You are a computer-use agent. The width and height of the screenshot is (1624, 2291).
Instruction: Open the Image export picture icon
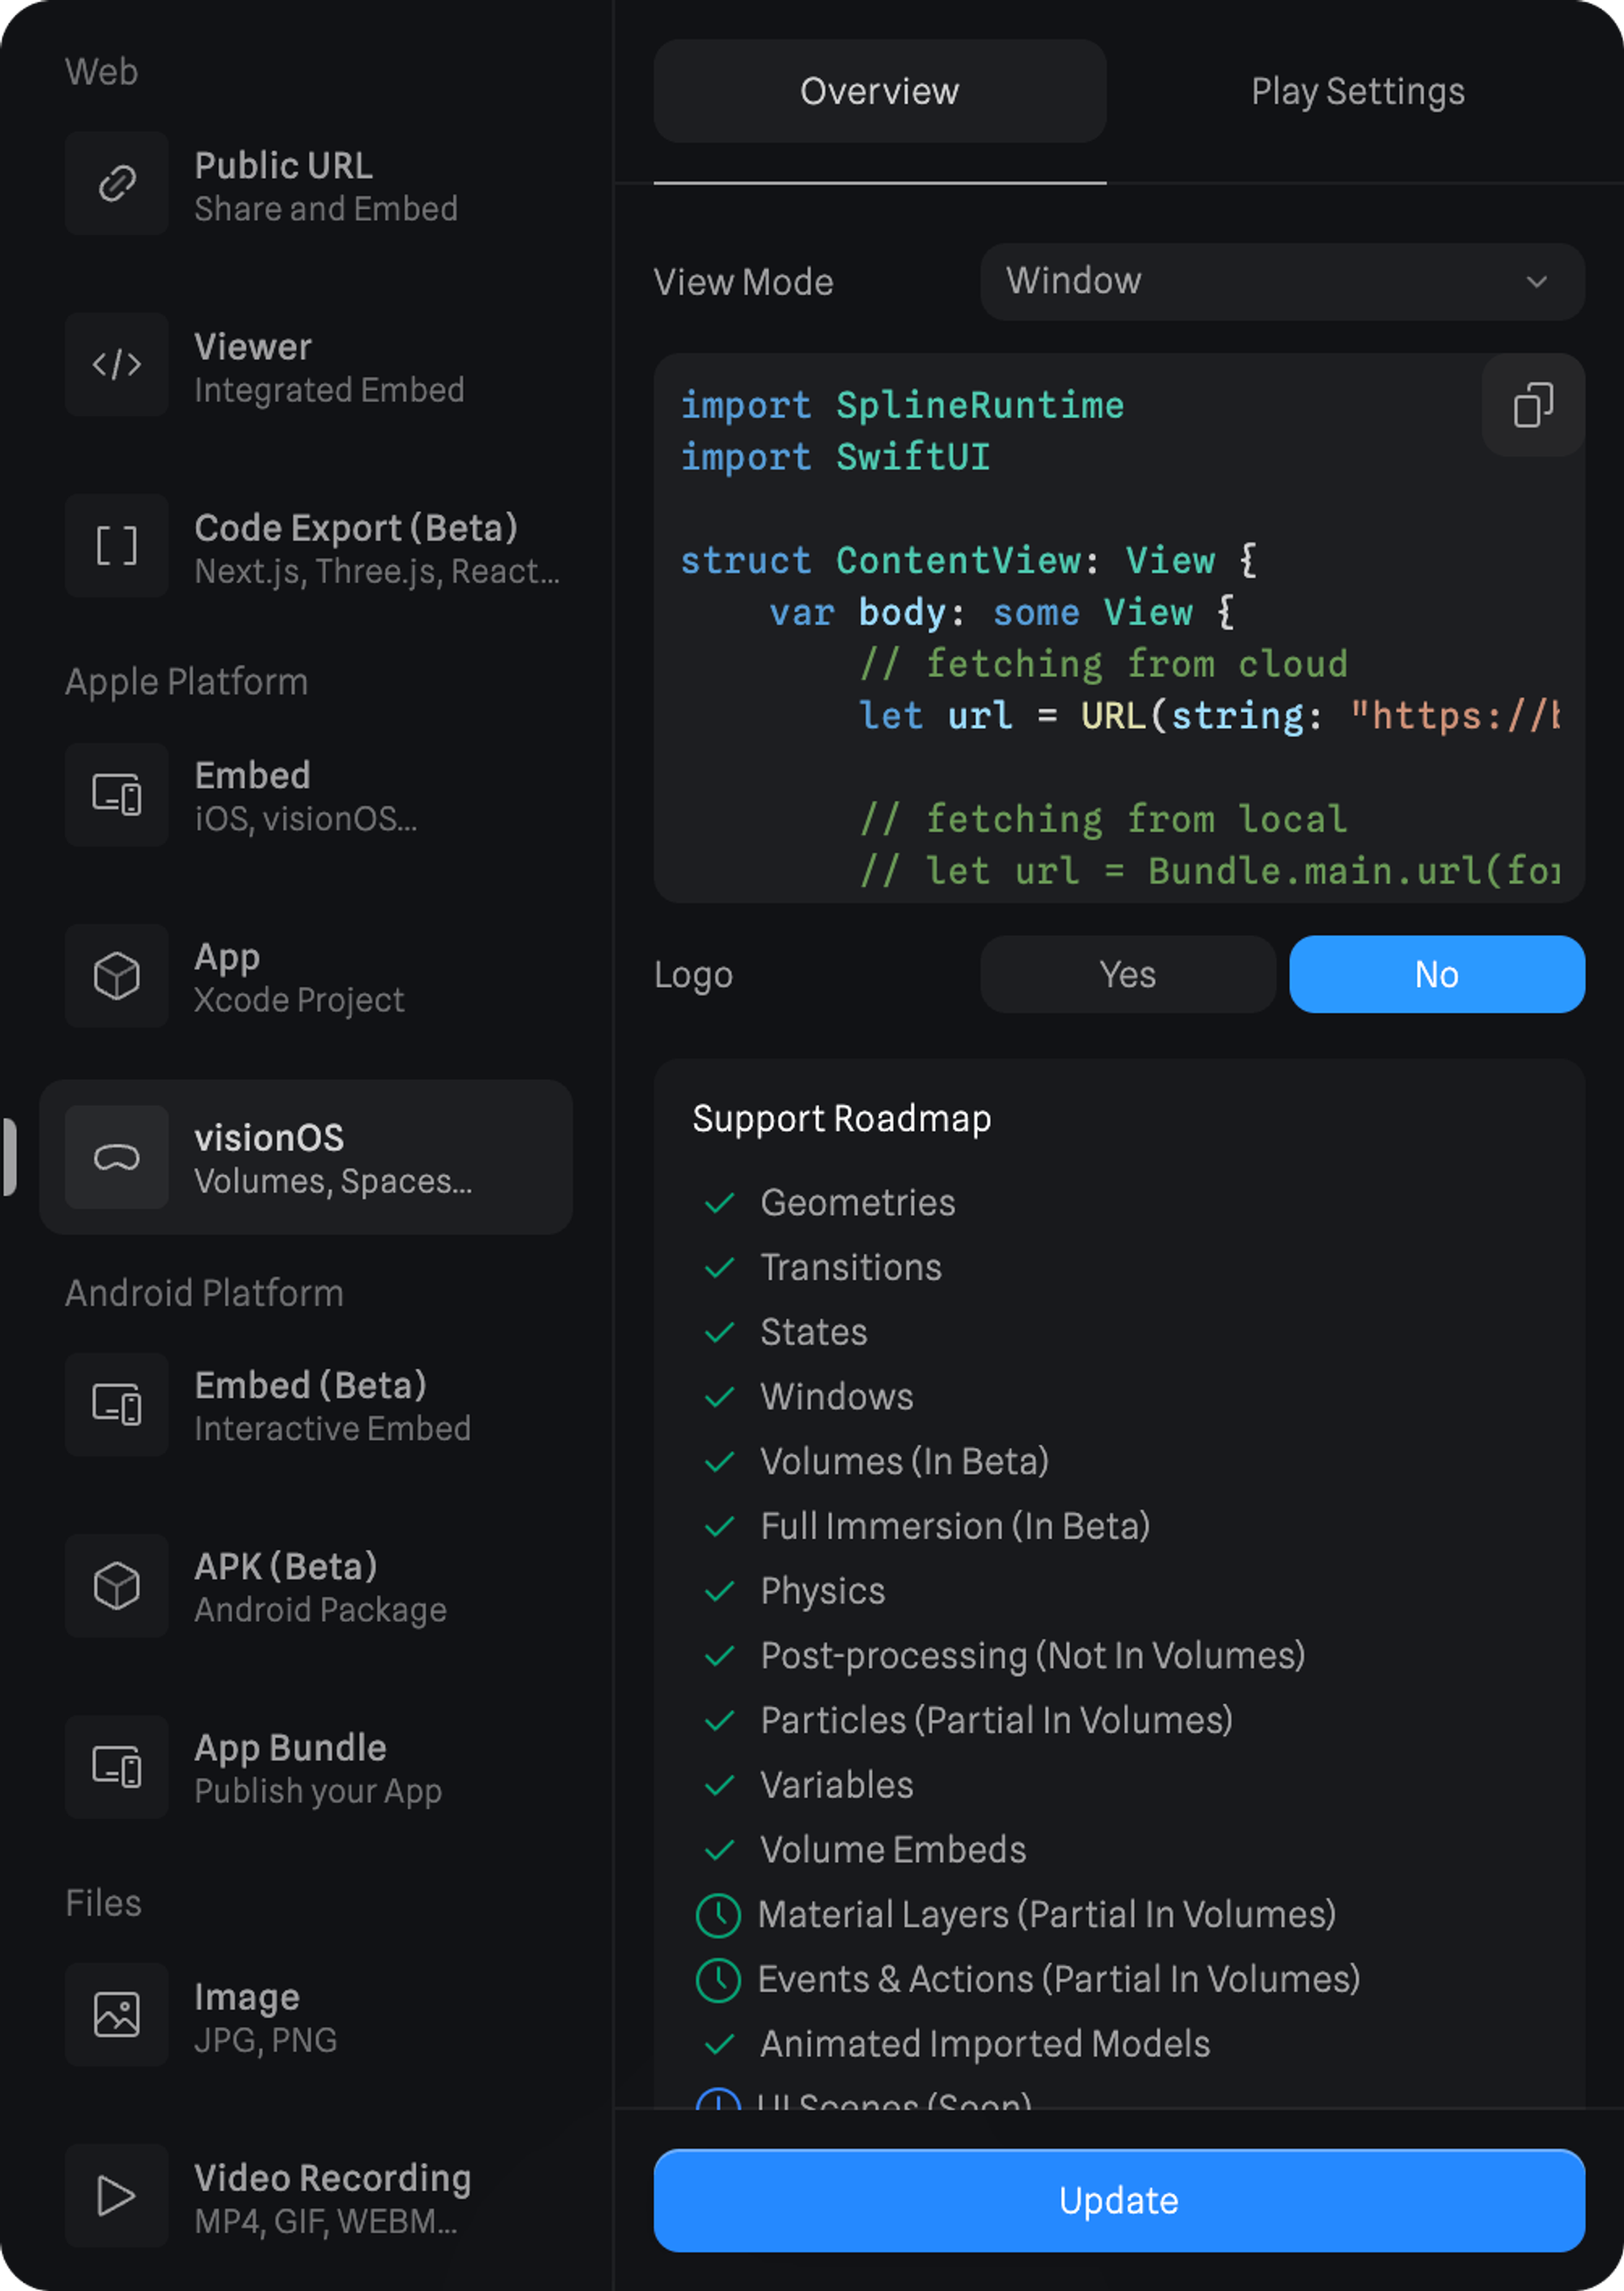[x=117, y=2014]
